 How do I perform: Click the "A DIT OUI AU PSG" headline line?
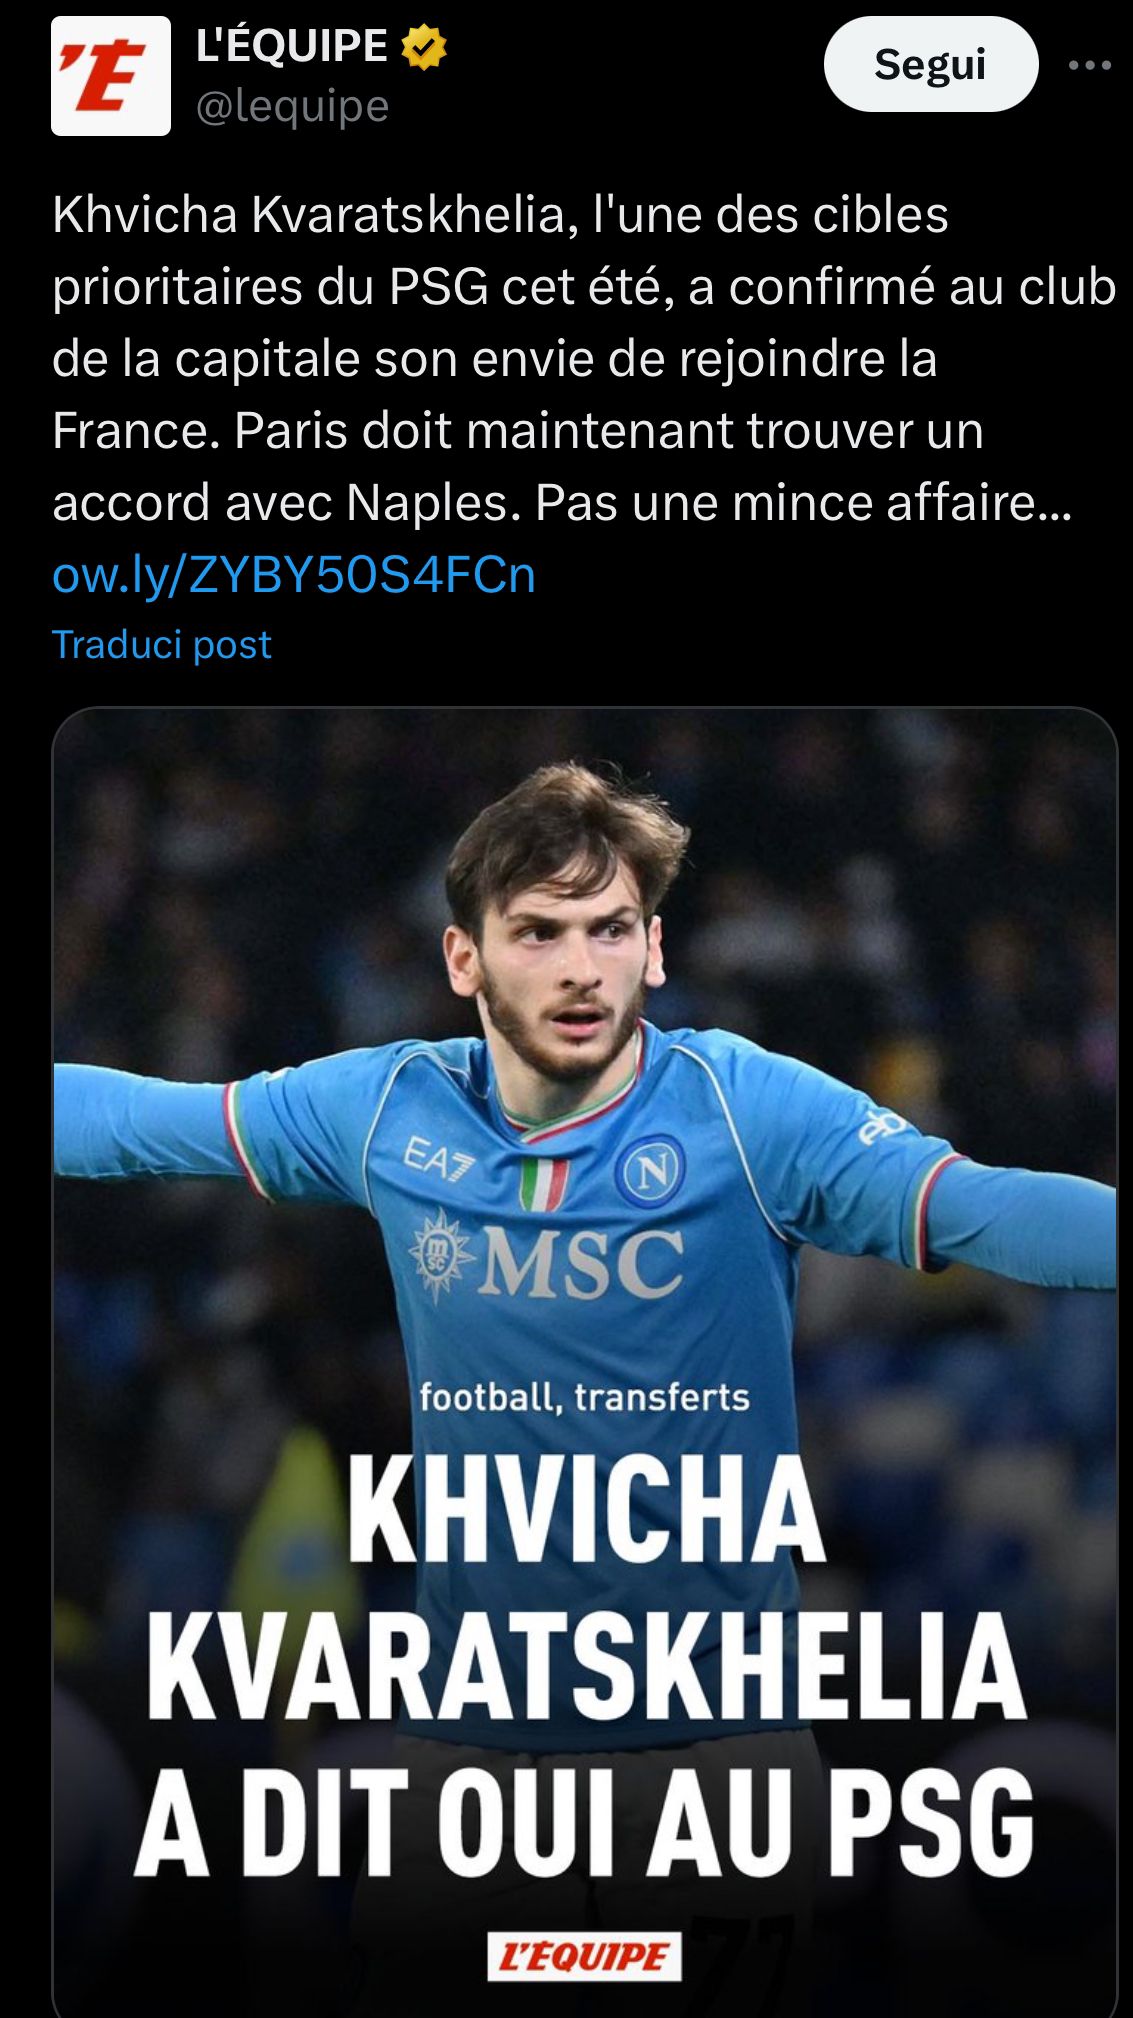[584, 1822]
